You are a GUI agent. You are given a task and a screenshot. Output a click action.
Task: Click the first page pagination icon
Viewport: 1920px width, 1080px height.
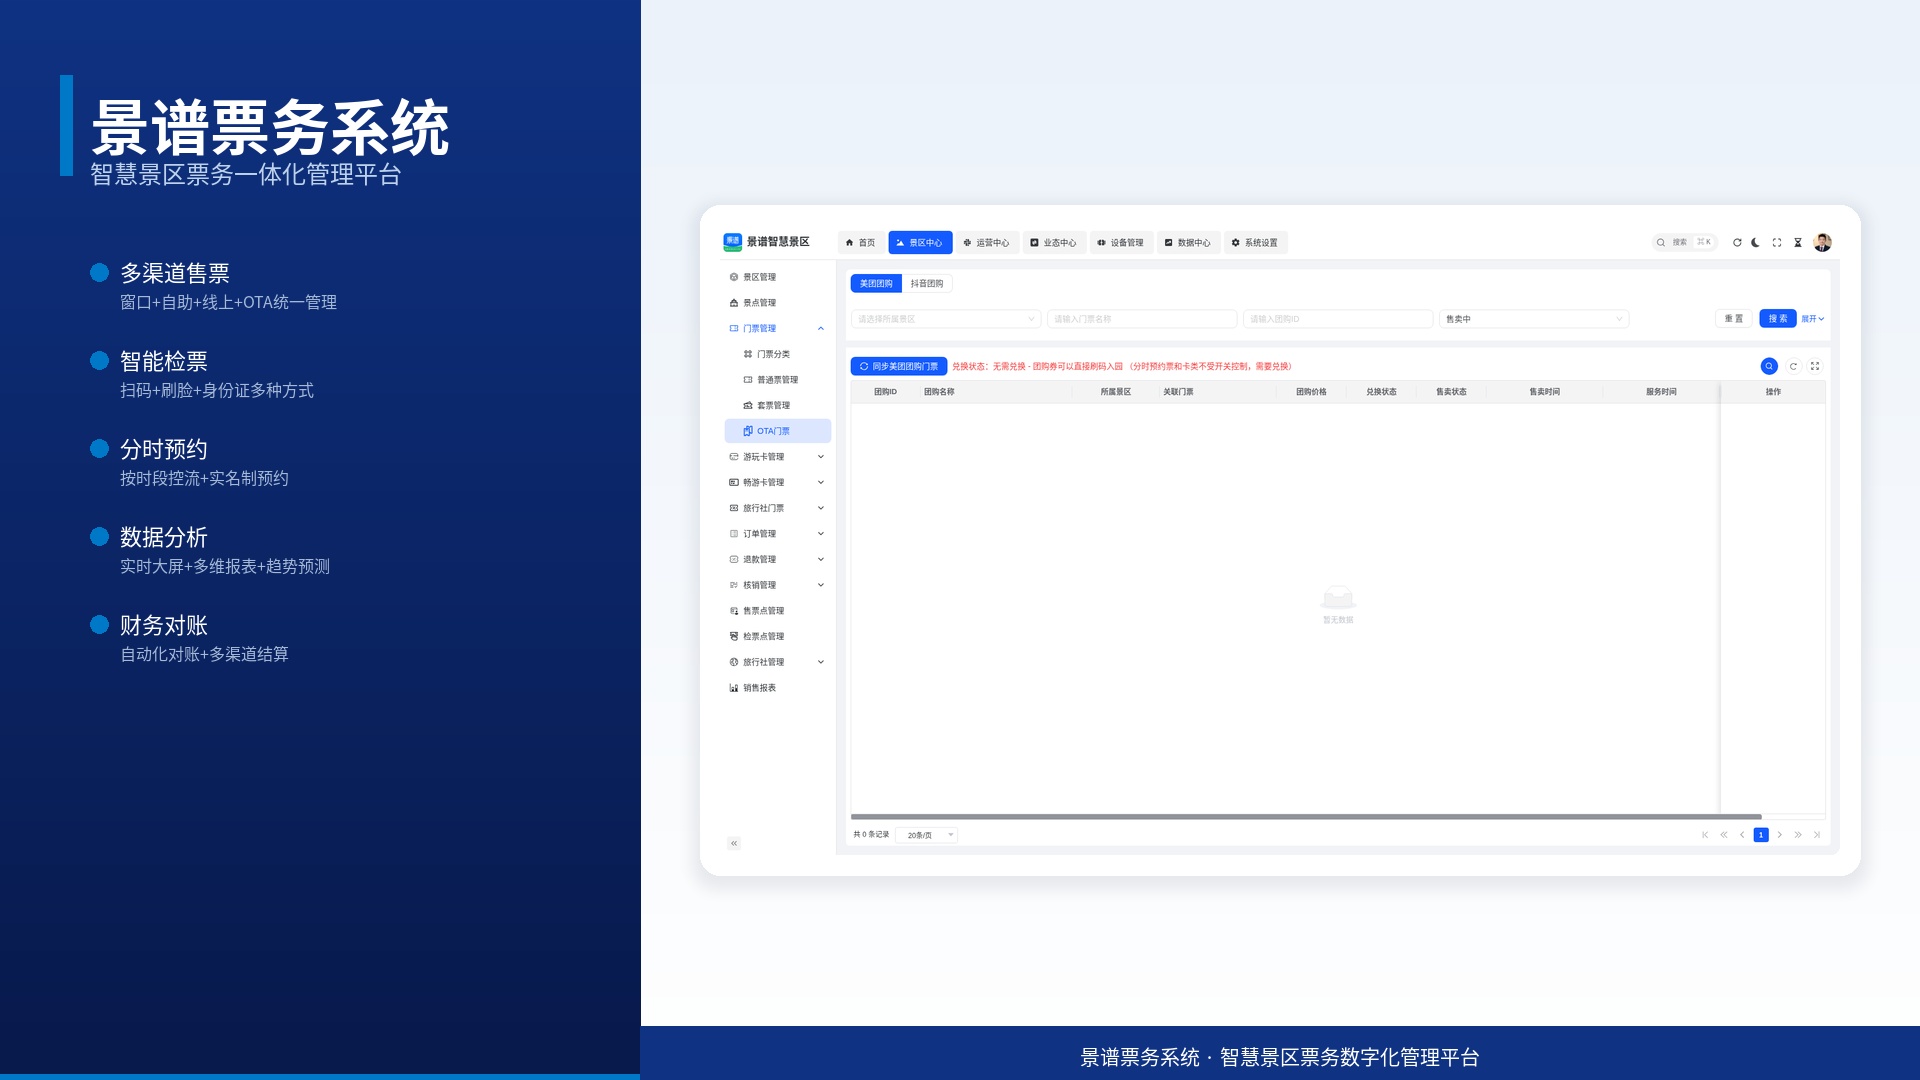pos(1705,835)
